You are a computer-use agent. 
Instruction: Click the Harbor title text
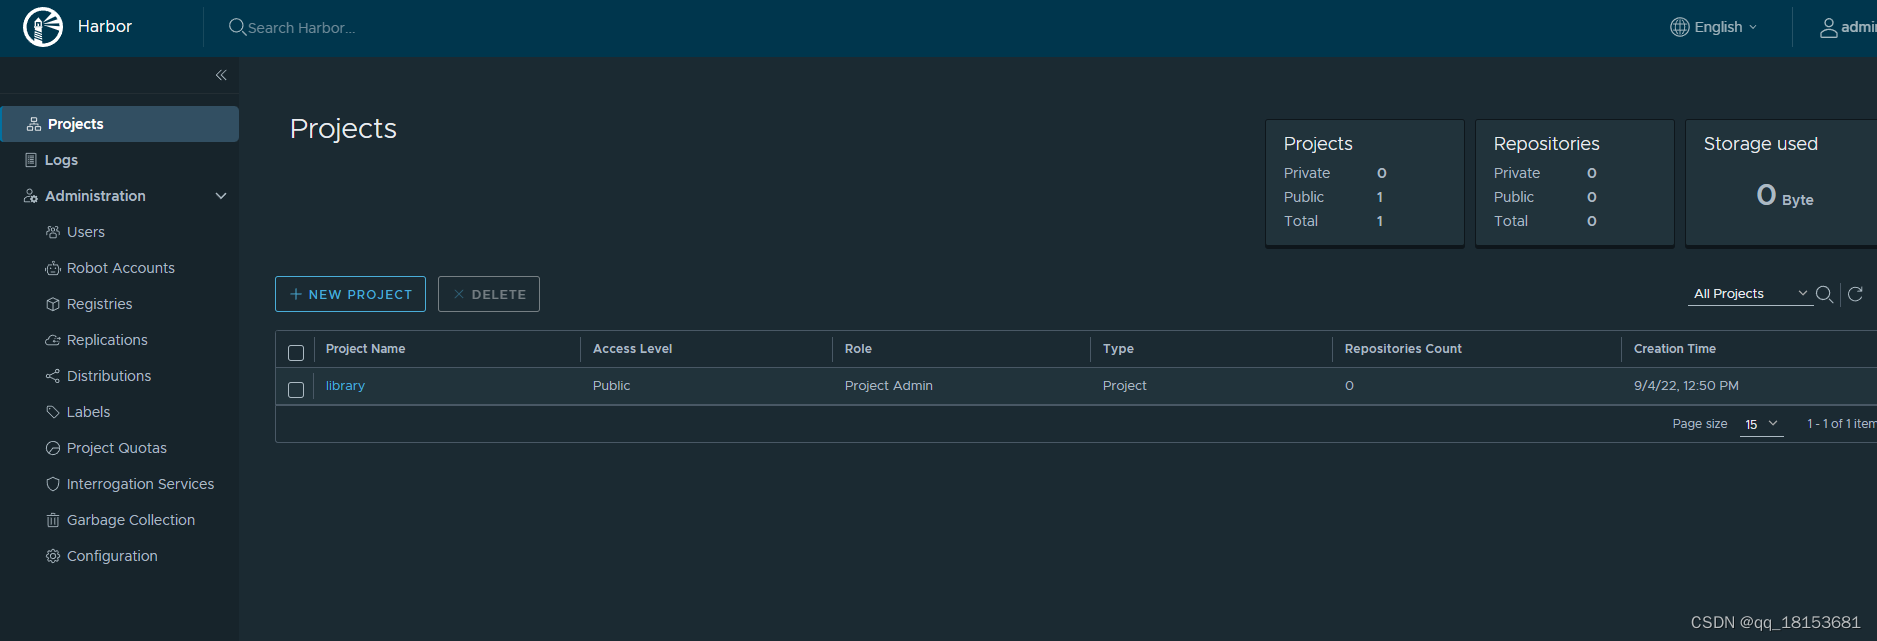pyautogui.click(x=105, y=27)
